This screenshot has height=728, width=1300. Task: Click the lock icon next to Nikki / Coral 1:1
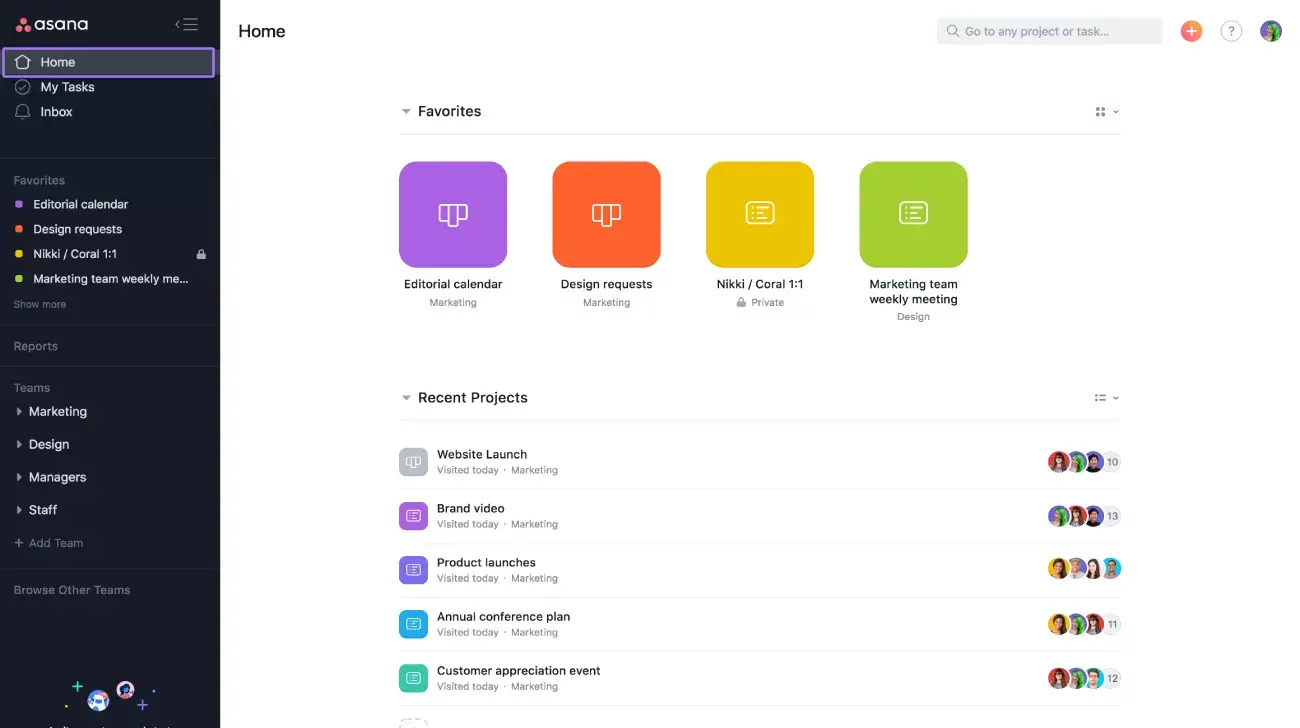click(203, 253)
